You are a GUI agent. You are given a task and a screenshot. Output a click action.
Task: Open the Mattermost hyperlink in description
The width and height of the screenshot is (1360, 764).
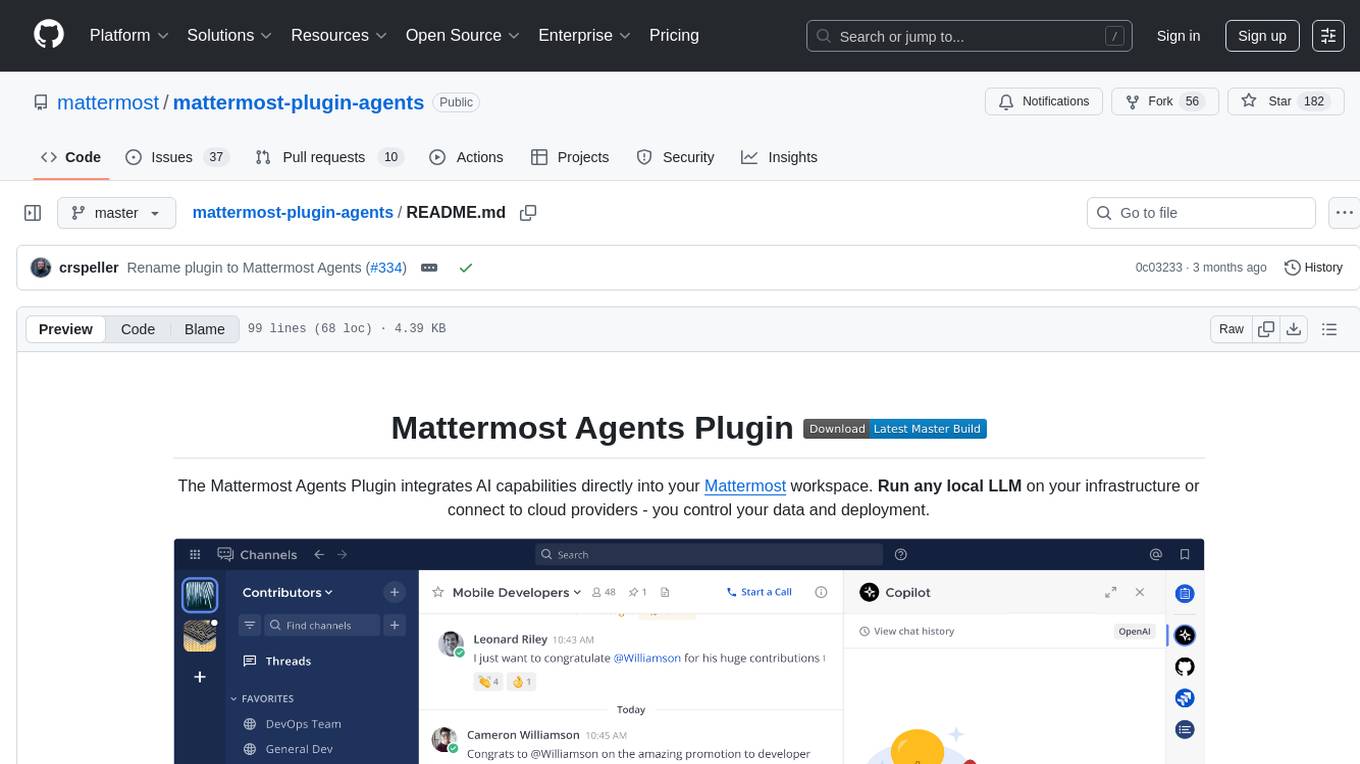coord(745,486)
